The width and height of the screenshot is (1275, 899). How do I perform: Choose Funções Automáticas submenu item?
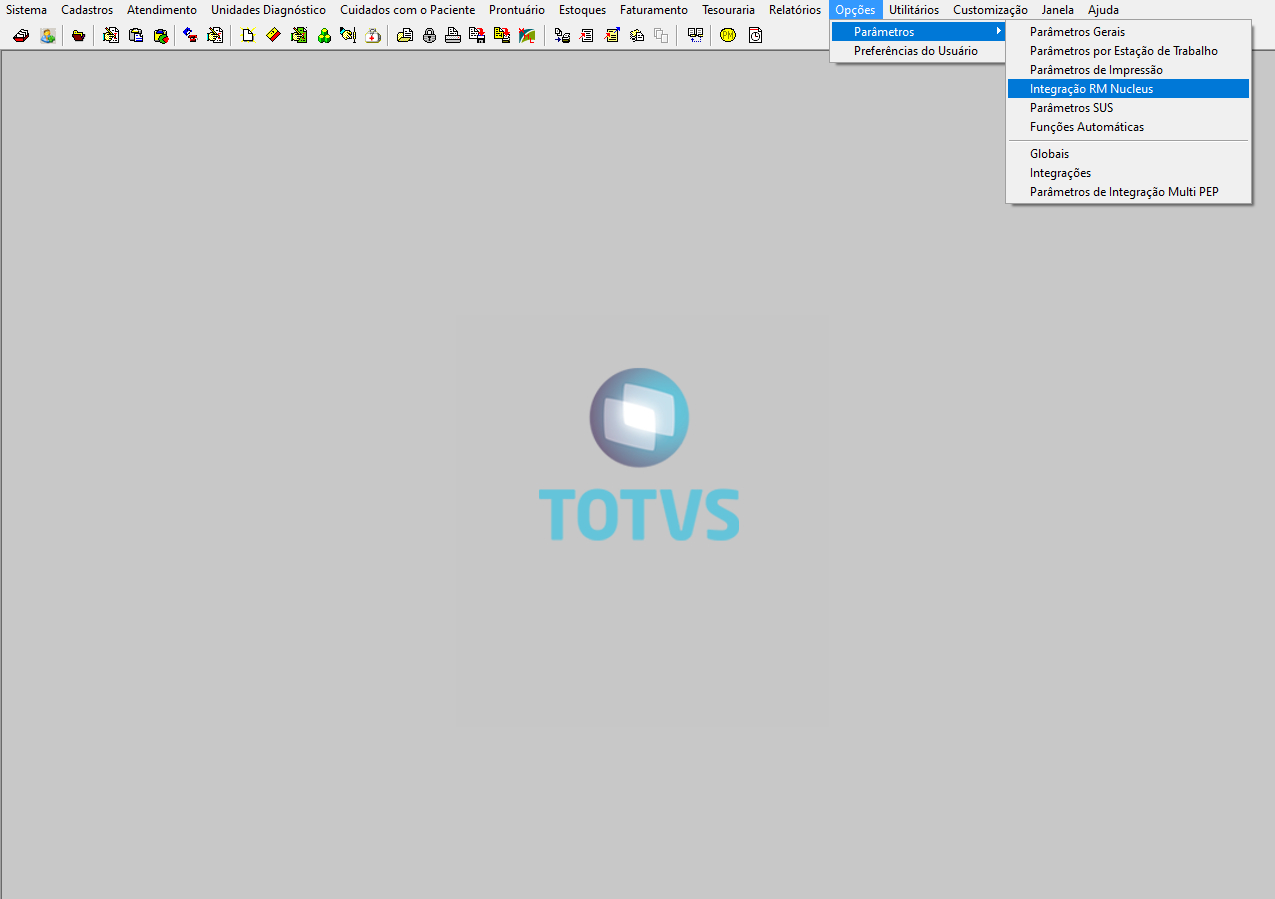[x=1128, y=127]
